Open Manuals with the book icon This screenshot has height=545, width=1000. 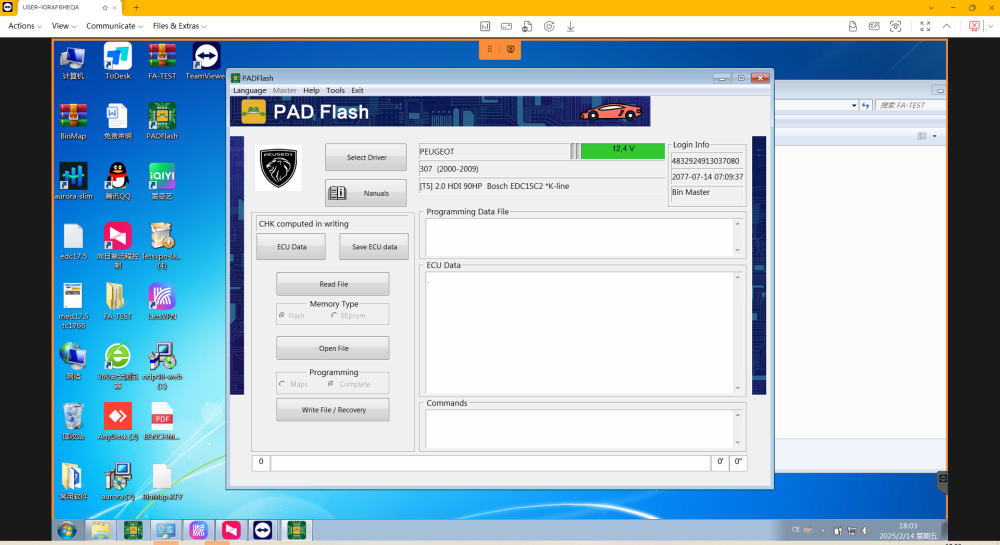tap(365, 193)
